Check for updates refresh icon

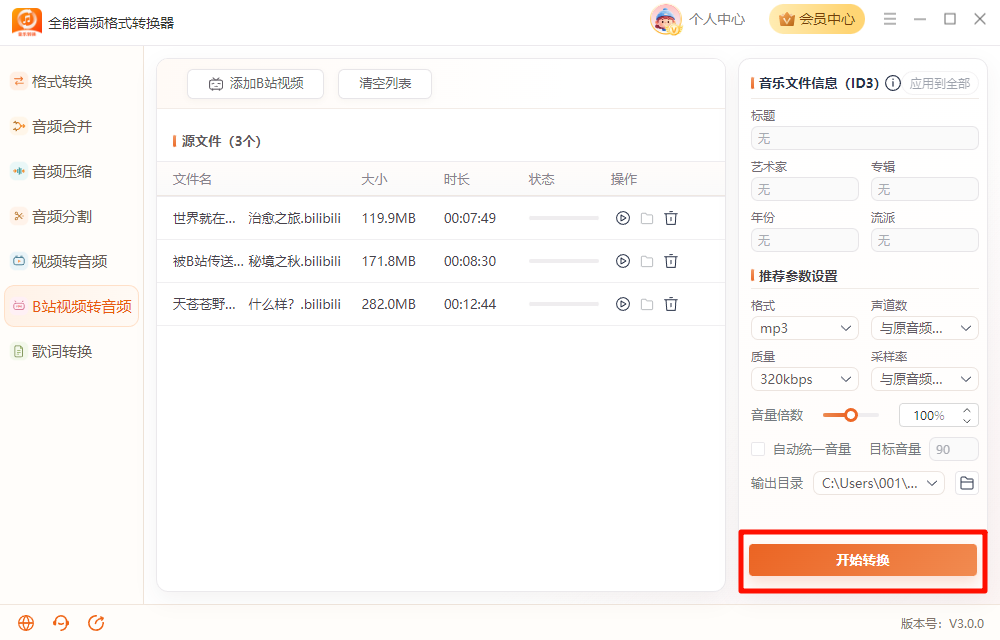pos(96,623)
